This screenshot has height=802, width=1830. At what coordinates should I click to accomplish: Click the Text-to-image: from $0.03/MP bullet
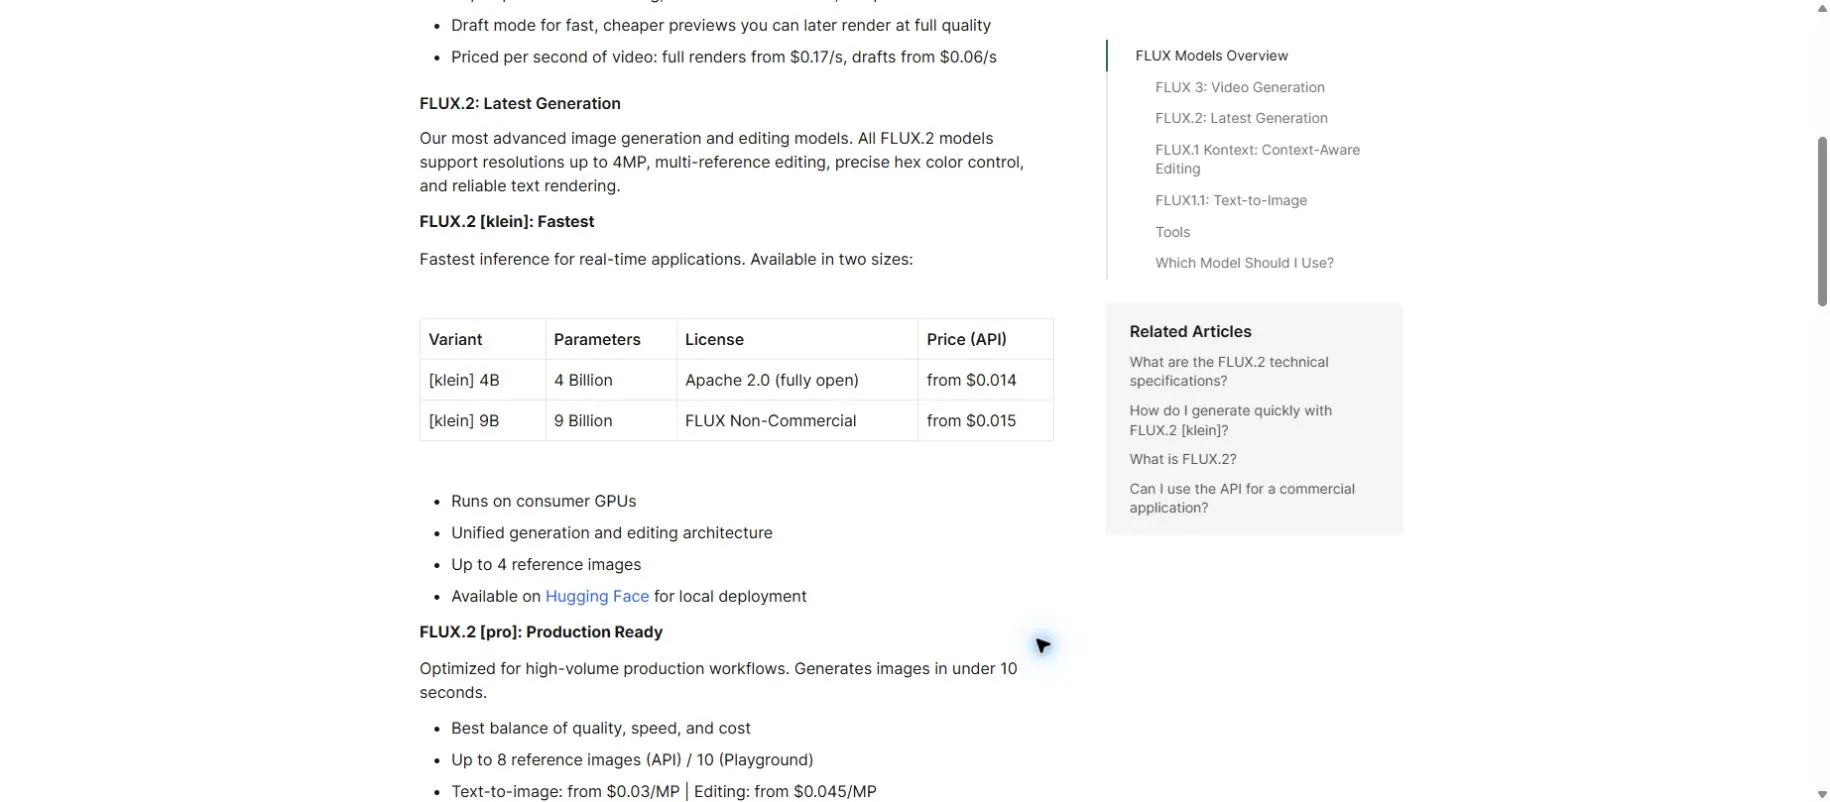coord(664,792)
